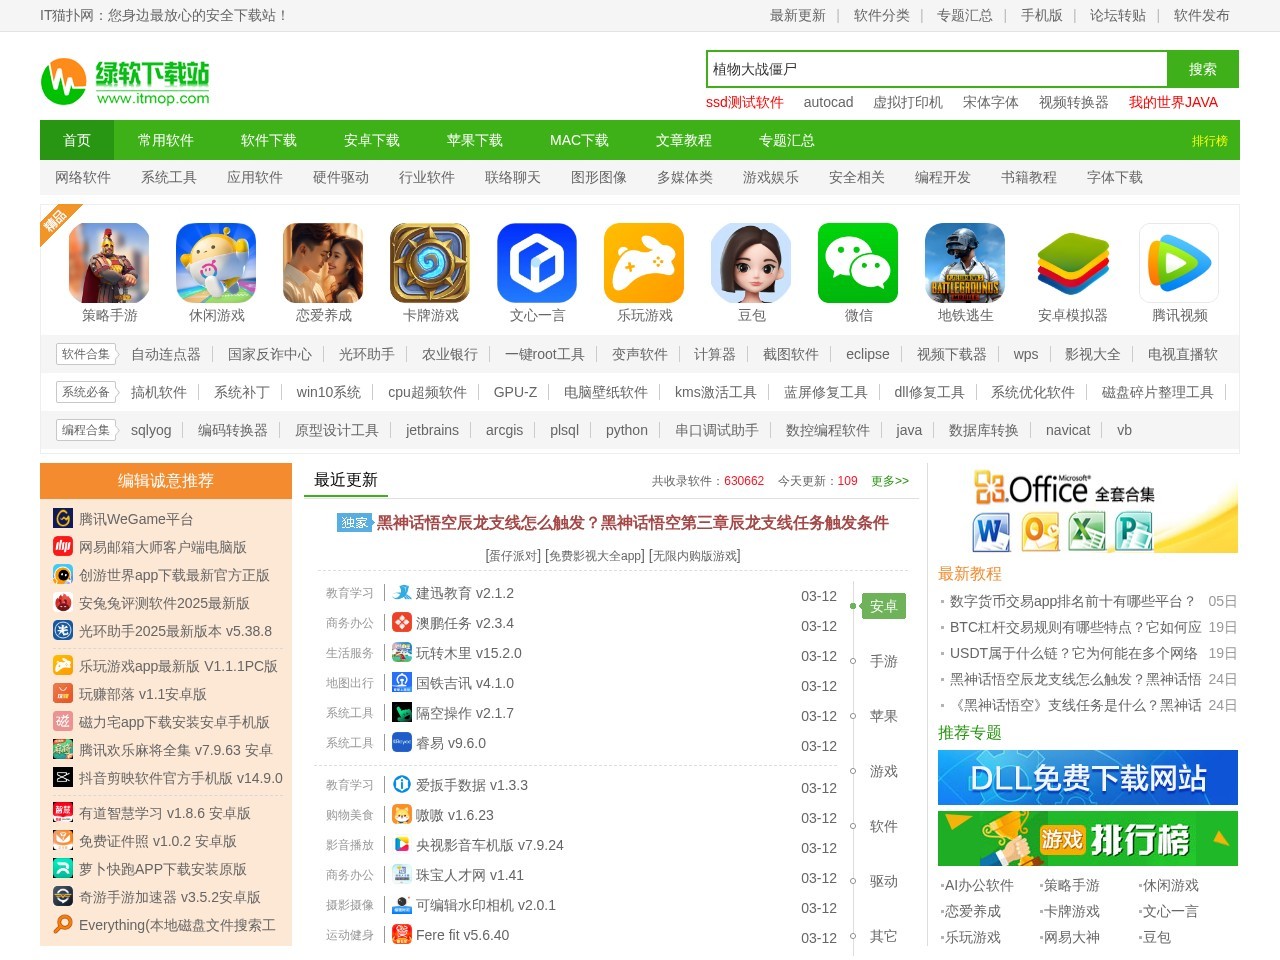Open the 乐玩游戏 orange gamepad icon
Screen dimensions: 1280x960
point(644,263)
